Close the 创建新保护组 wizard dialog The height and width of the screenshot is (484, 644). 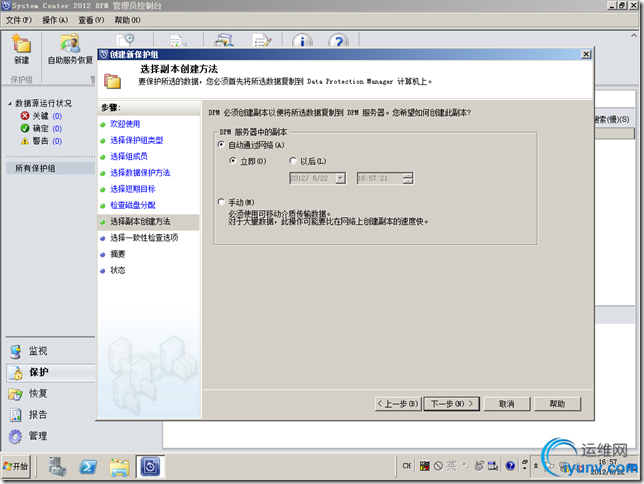tap(586, 54)
